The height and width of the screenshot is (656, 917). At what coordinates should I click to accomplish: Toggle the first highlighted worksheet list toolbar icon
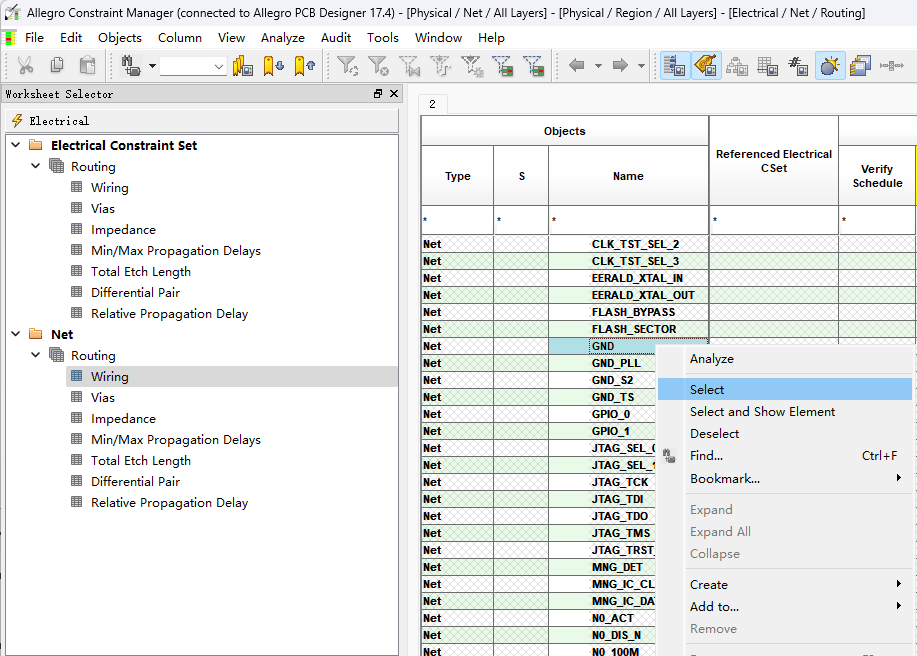(675, 65)
